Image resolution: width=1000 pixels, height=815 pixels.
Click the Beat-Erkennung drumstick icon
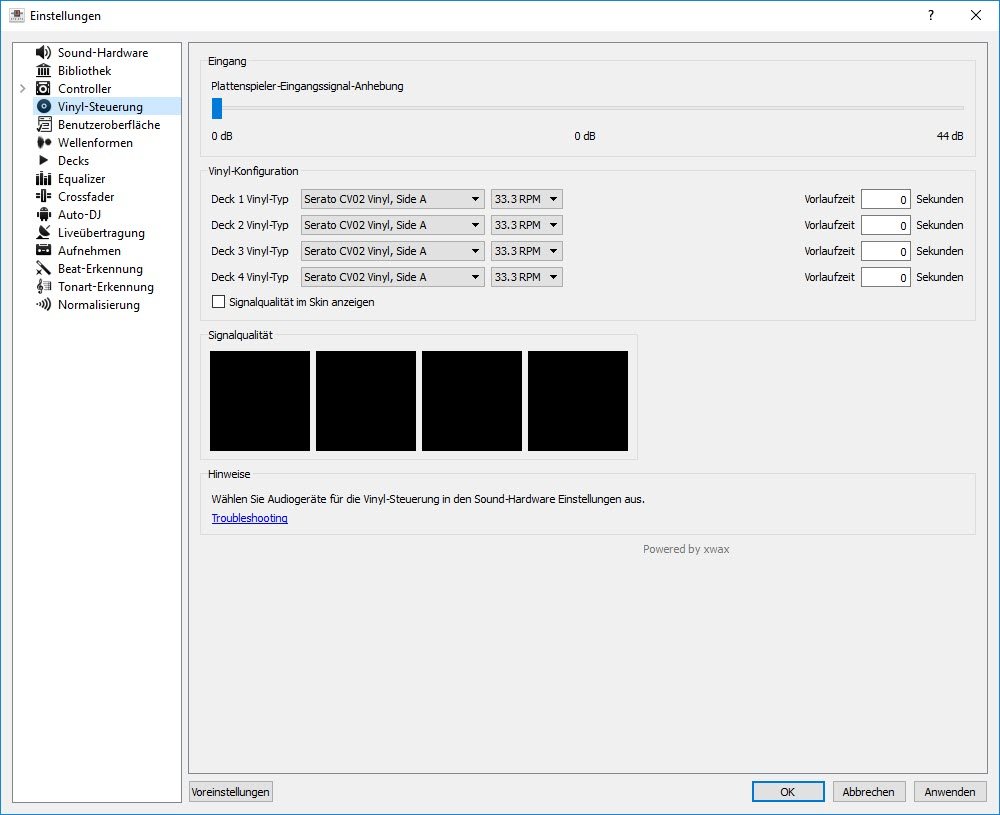tap(43, 268)
